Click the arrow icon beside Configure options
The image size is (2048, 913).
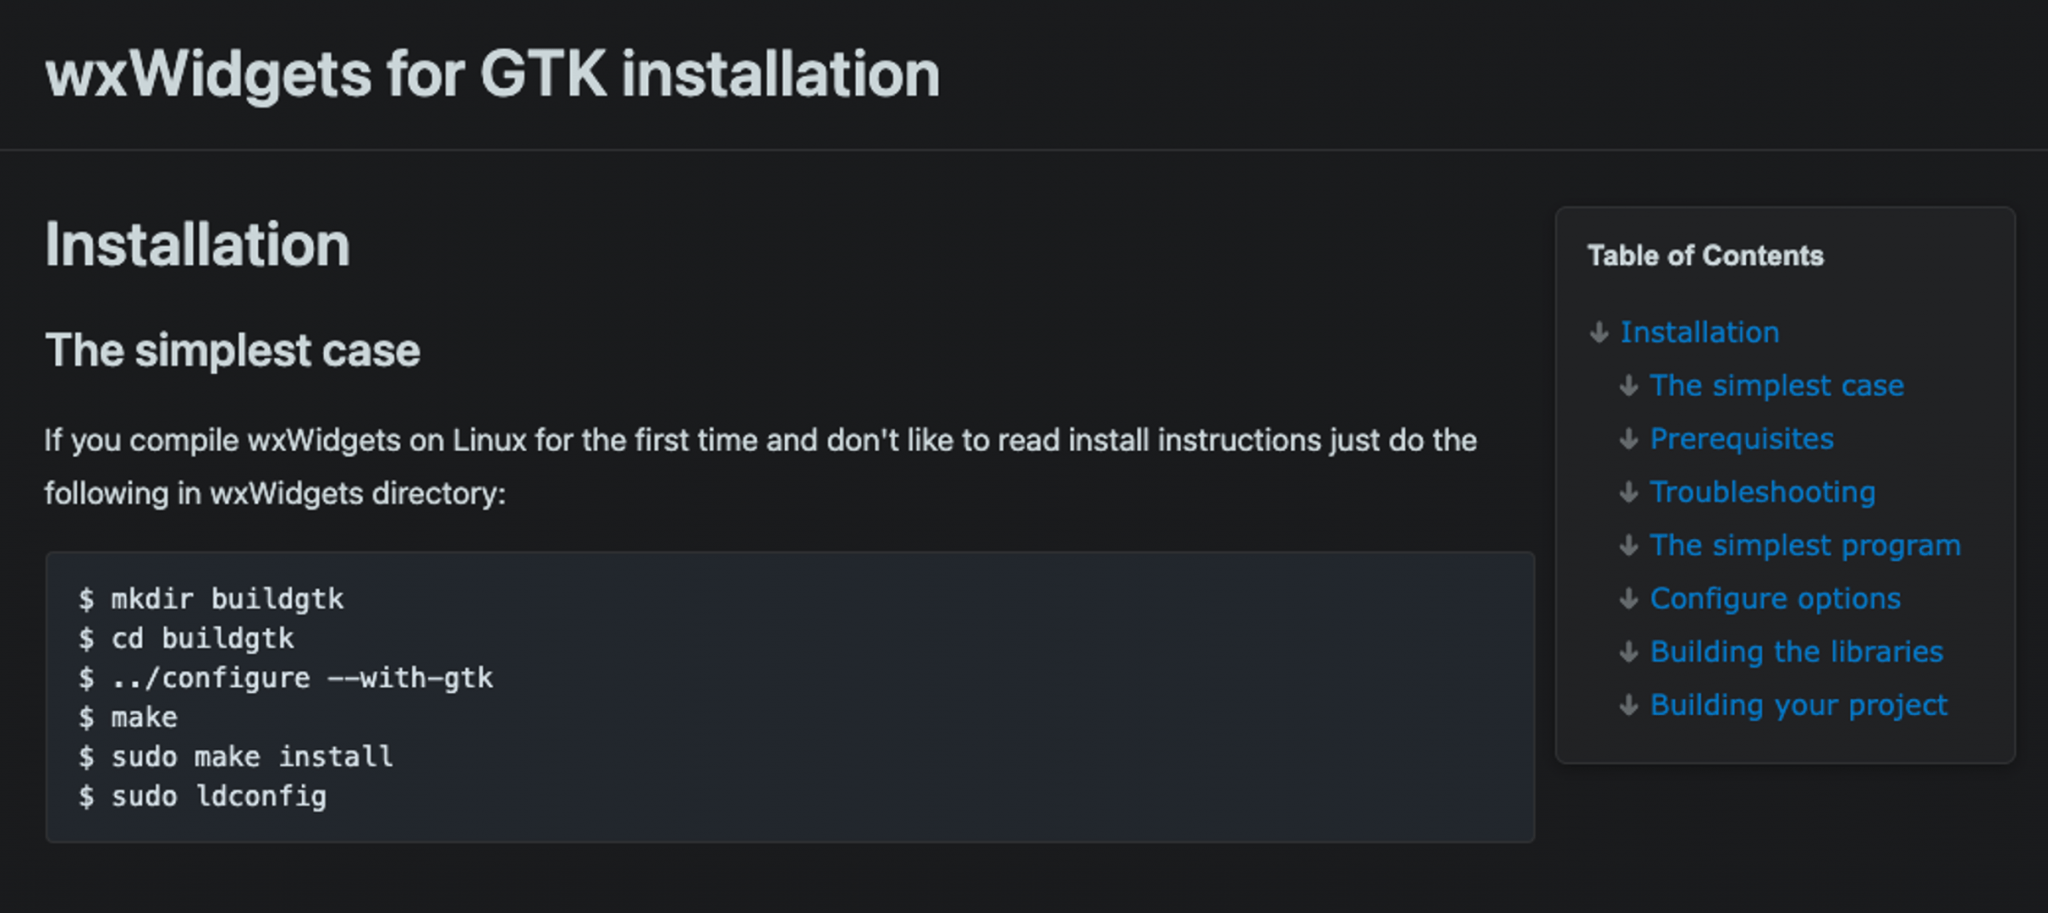tap(1629, 598)
